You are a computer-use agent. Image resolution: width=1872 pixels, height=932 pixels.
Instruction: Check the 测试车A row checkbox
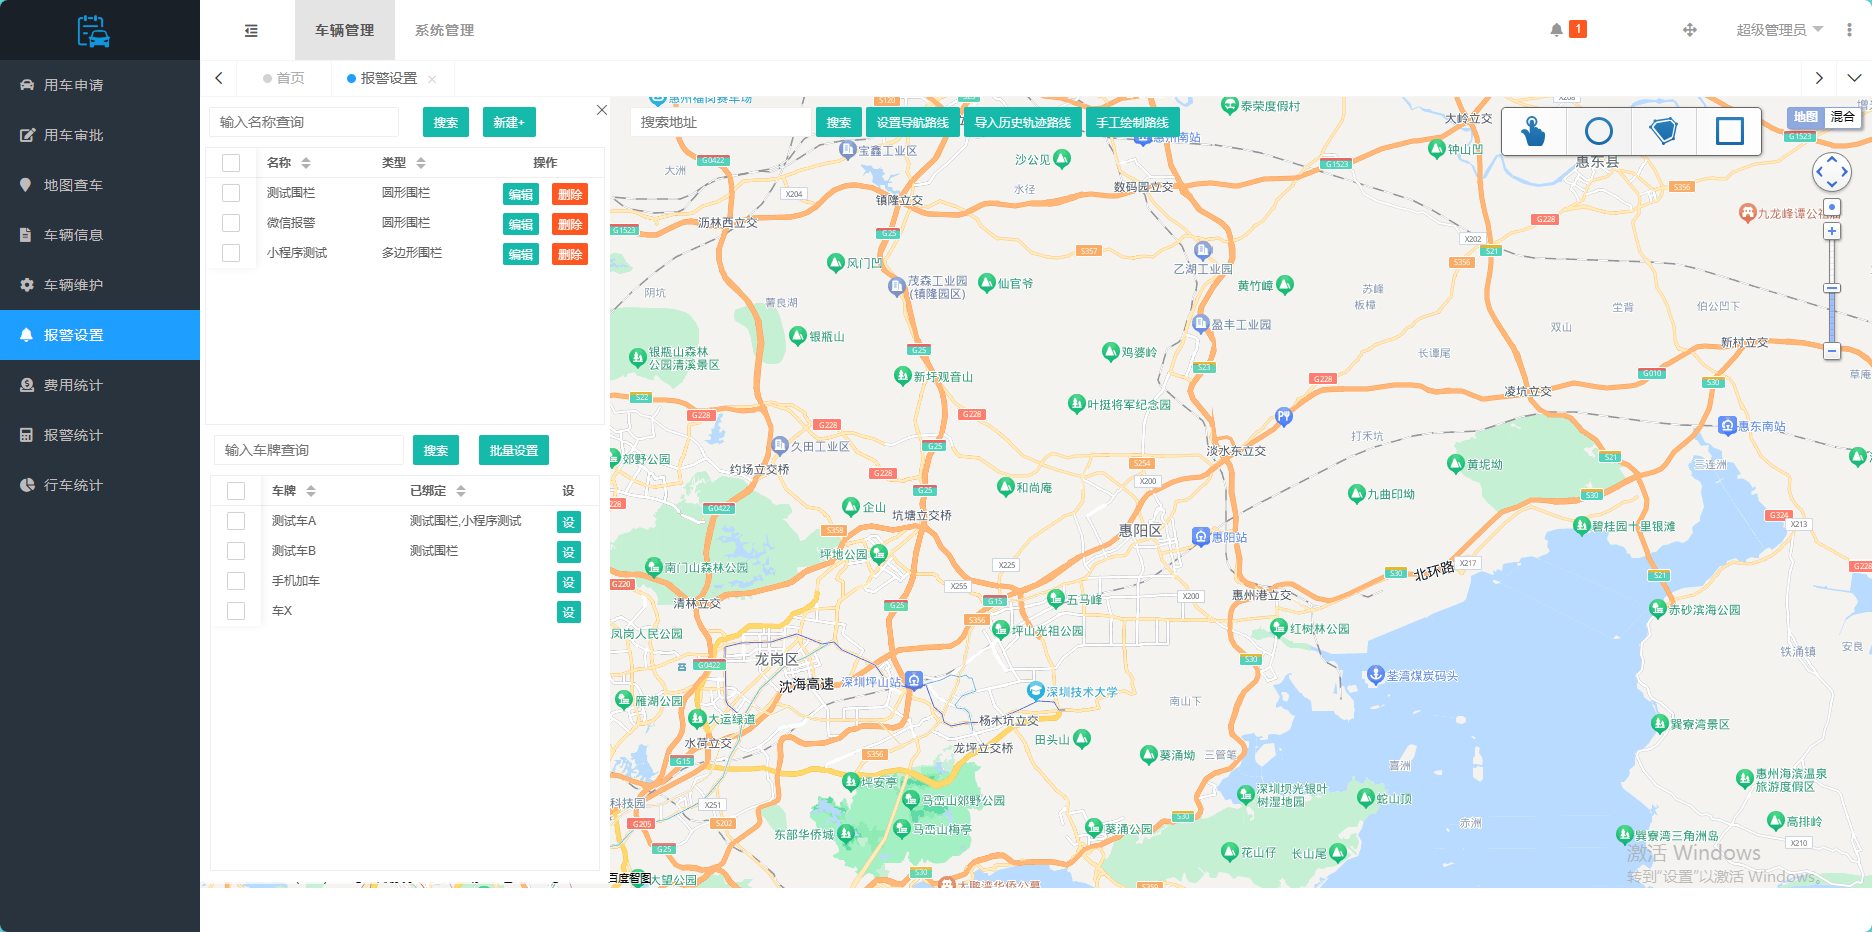tap(236, 521)
